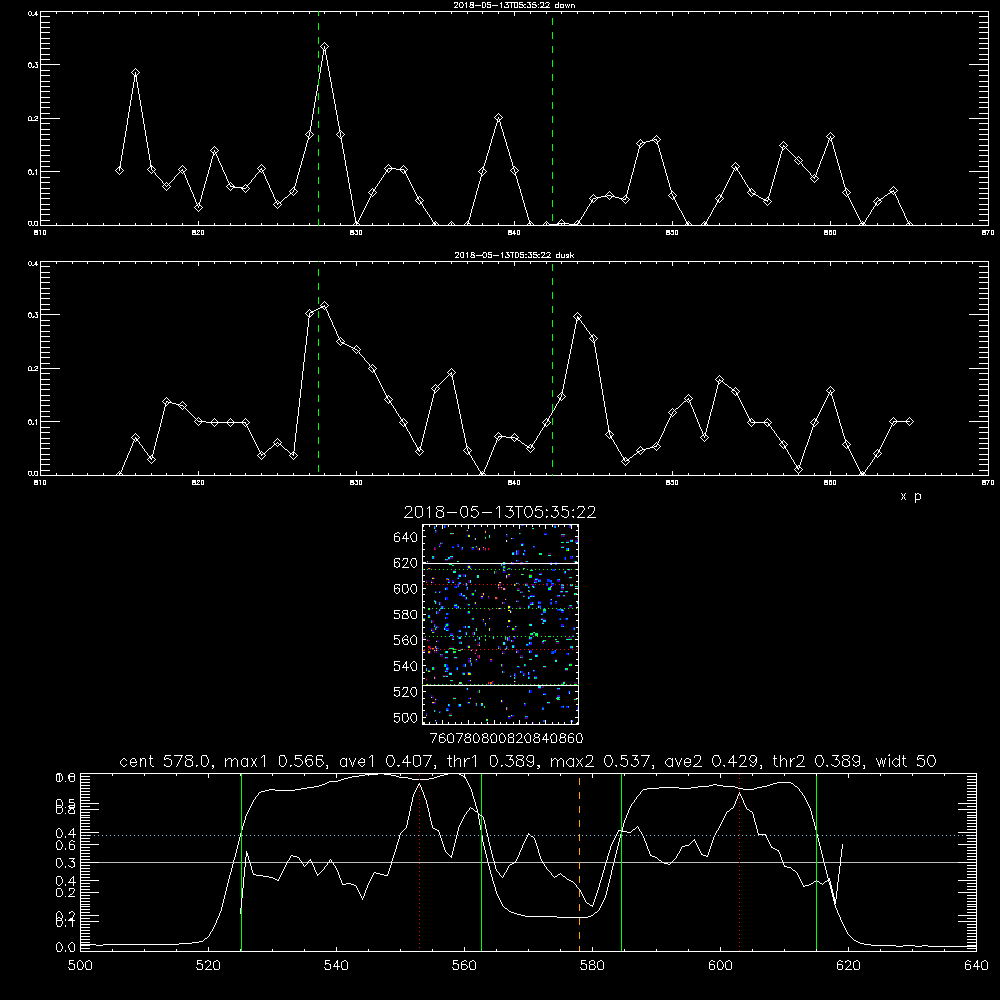Screen dimensions: 1000x1000
Task: Click the 0.1 y-axis label of the dusk plot
Action: (x=33, y=422)
